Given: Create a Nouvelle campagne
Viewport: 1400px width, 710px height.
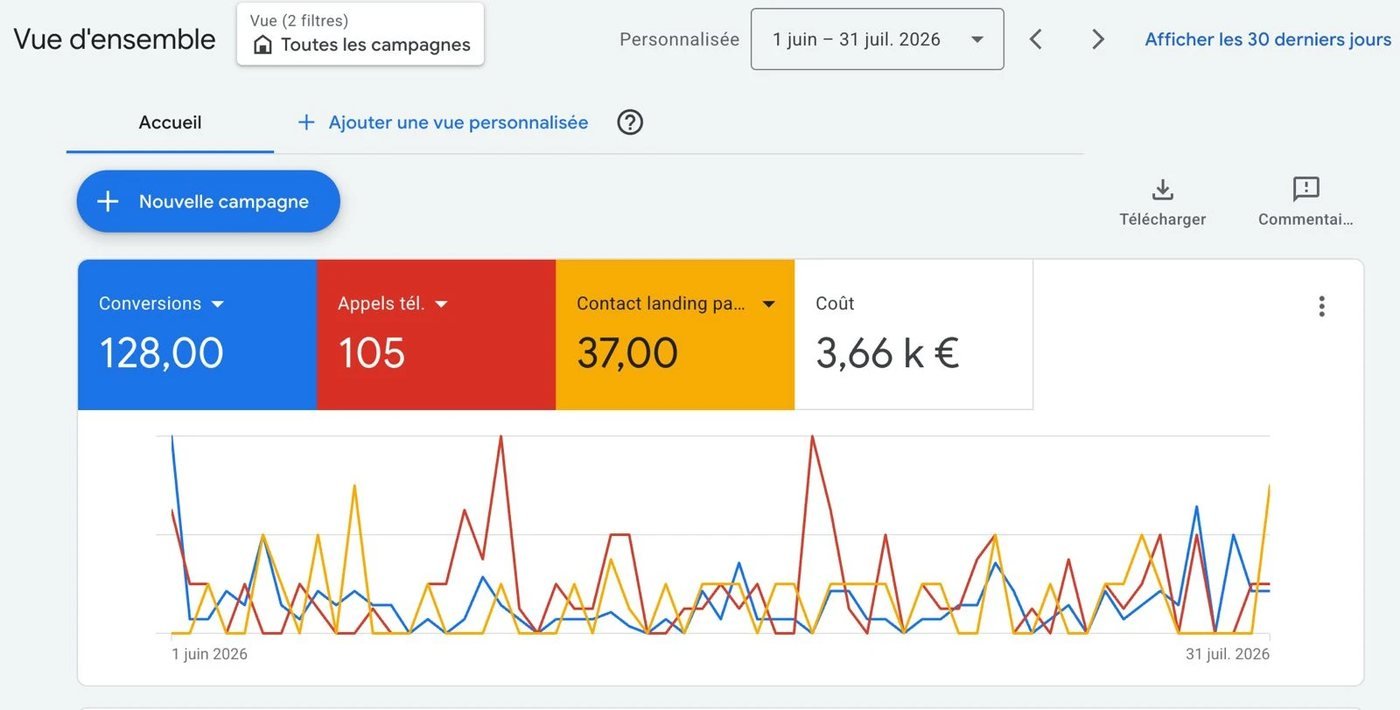Looking at the screenshot, I should [x=208, y=201].
